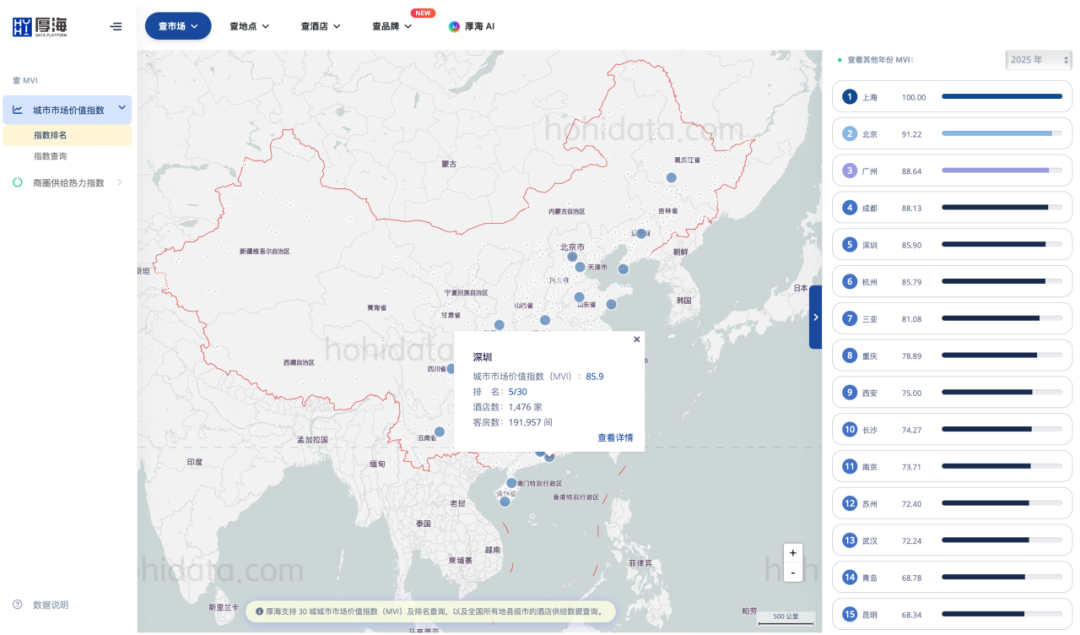Click the map marker at 北京市
This screenshot has height=635, width=1080.
(572, 257)
